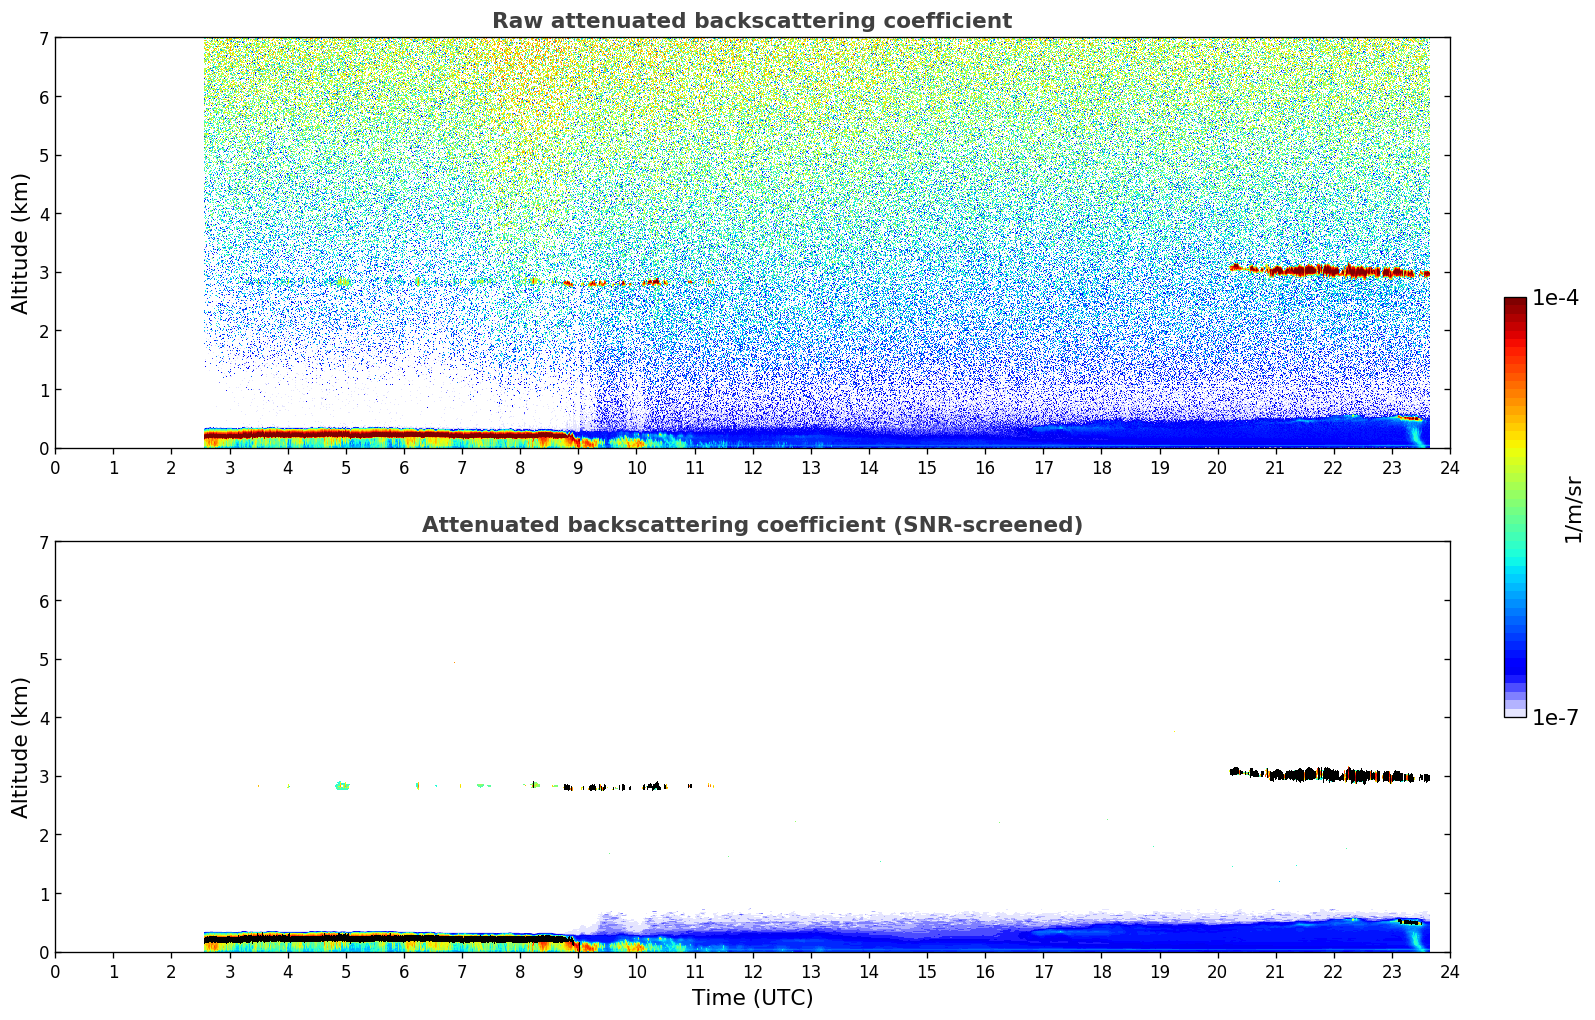Screen dimensions: 1595x1020
Task: Click the 'Attenuated backscattering coefficient (SNR-screened)' title
Action: 751,525
